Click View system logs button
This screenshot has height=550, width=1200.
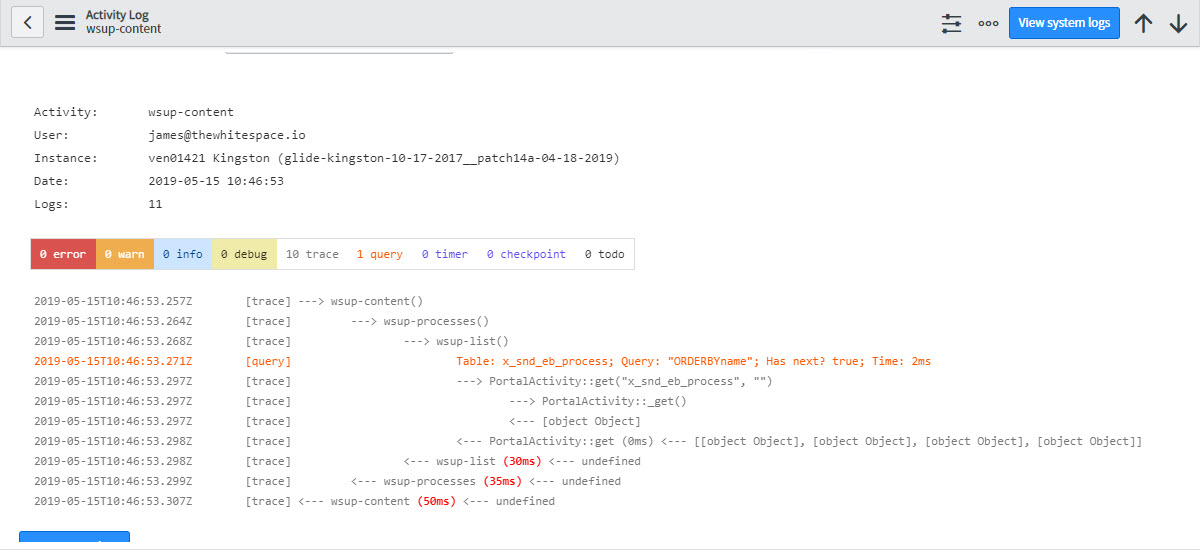1063,23
